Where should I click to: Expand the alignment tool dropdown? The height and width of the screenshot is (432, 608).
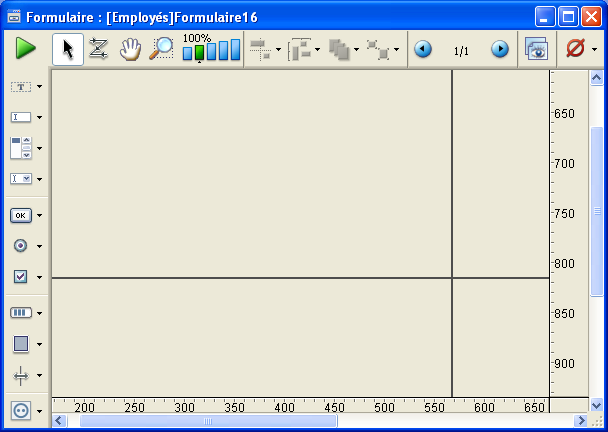point(278,50)
